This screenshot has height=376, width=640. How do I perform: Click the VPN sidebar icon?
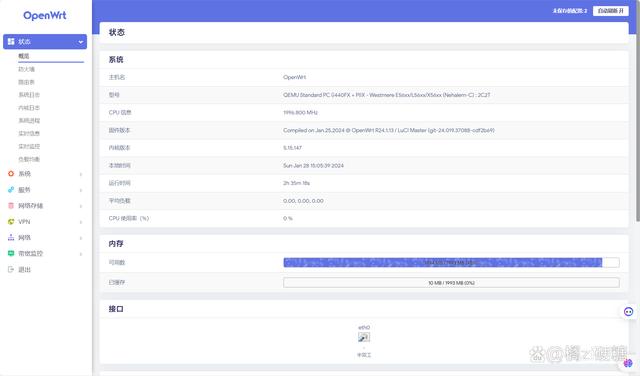pos(11,222)
